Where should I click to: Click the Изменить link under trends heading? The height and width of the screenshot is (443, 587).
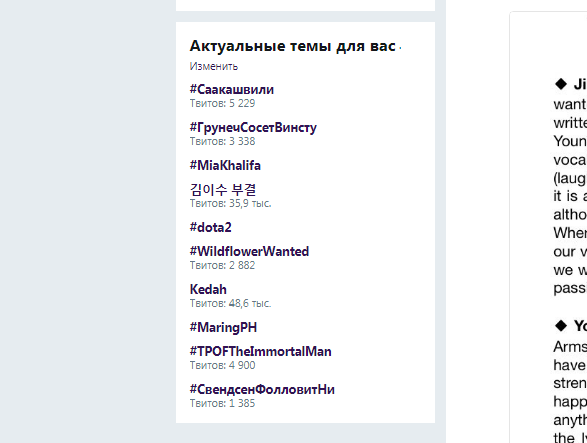click(213, 66)
